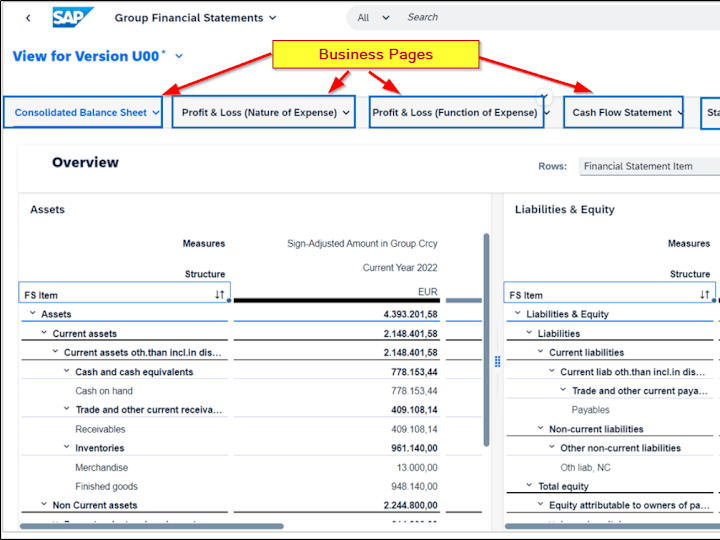Viewport: 720px width, 540px height.
Task: Select the Finished goods row
Action: point(107,486)
